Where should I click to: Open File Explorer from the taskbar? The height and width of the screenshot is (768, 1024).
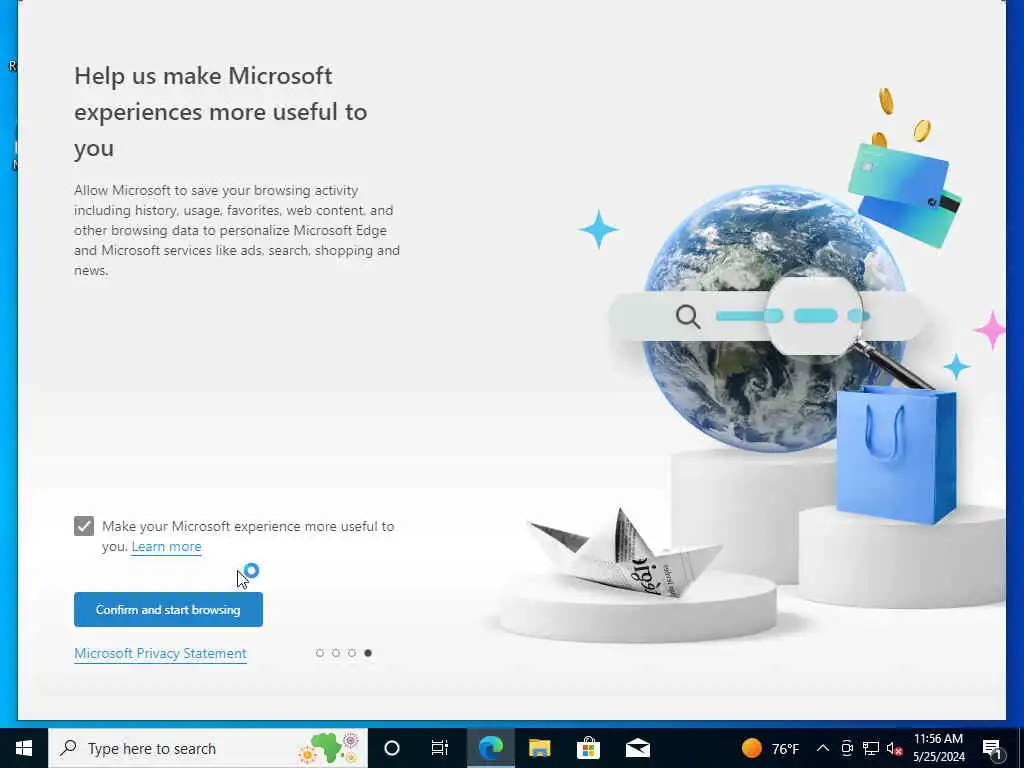pos(539,748)
